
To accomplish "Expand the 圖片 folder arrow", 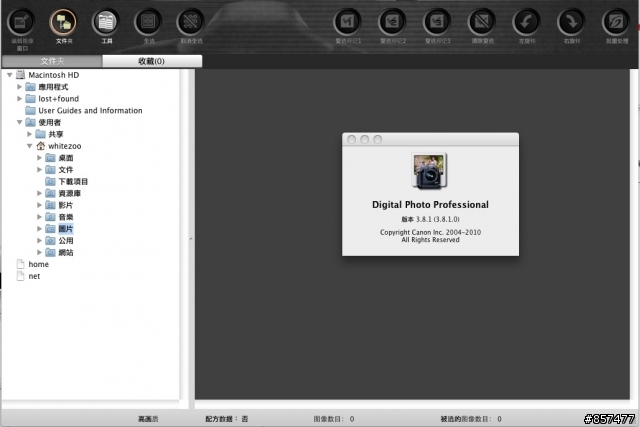I will tap(39, 229).
